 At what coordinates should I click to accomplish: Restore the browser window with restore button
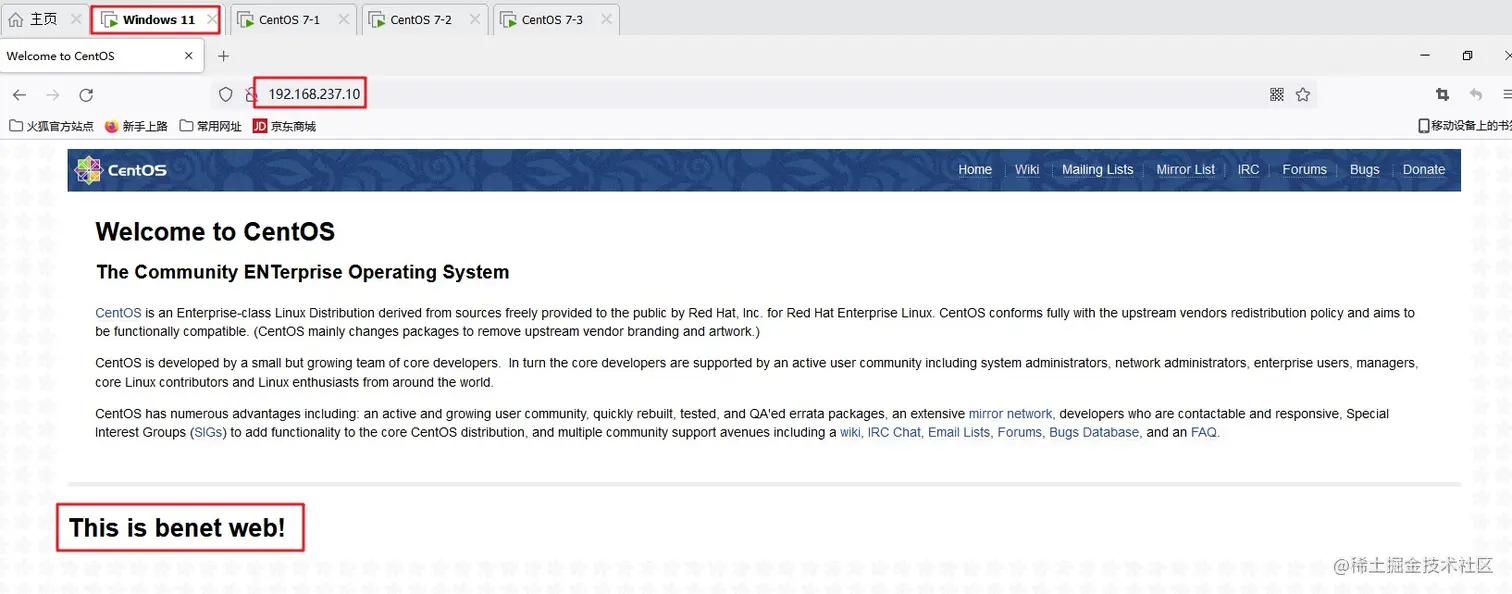(x=1467, y=56)
